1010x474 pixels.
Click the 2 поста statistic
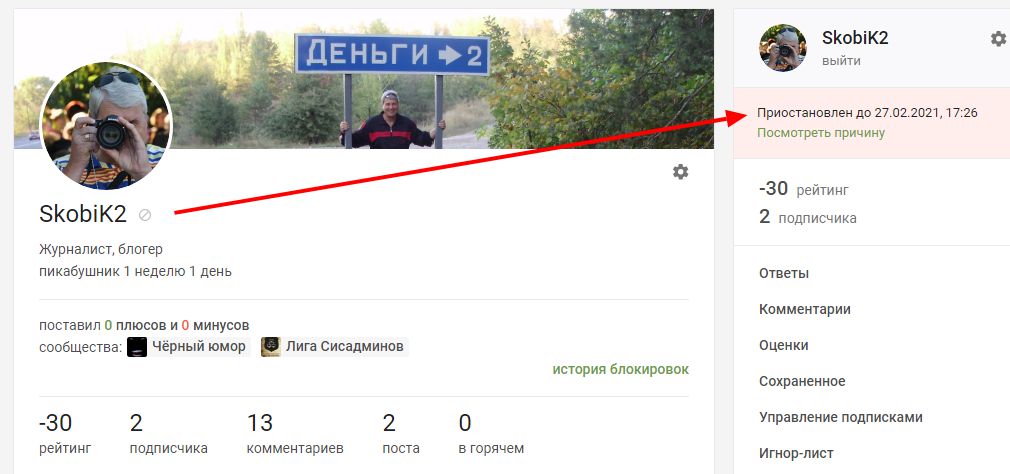coord(401,435)
